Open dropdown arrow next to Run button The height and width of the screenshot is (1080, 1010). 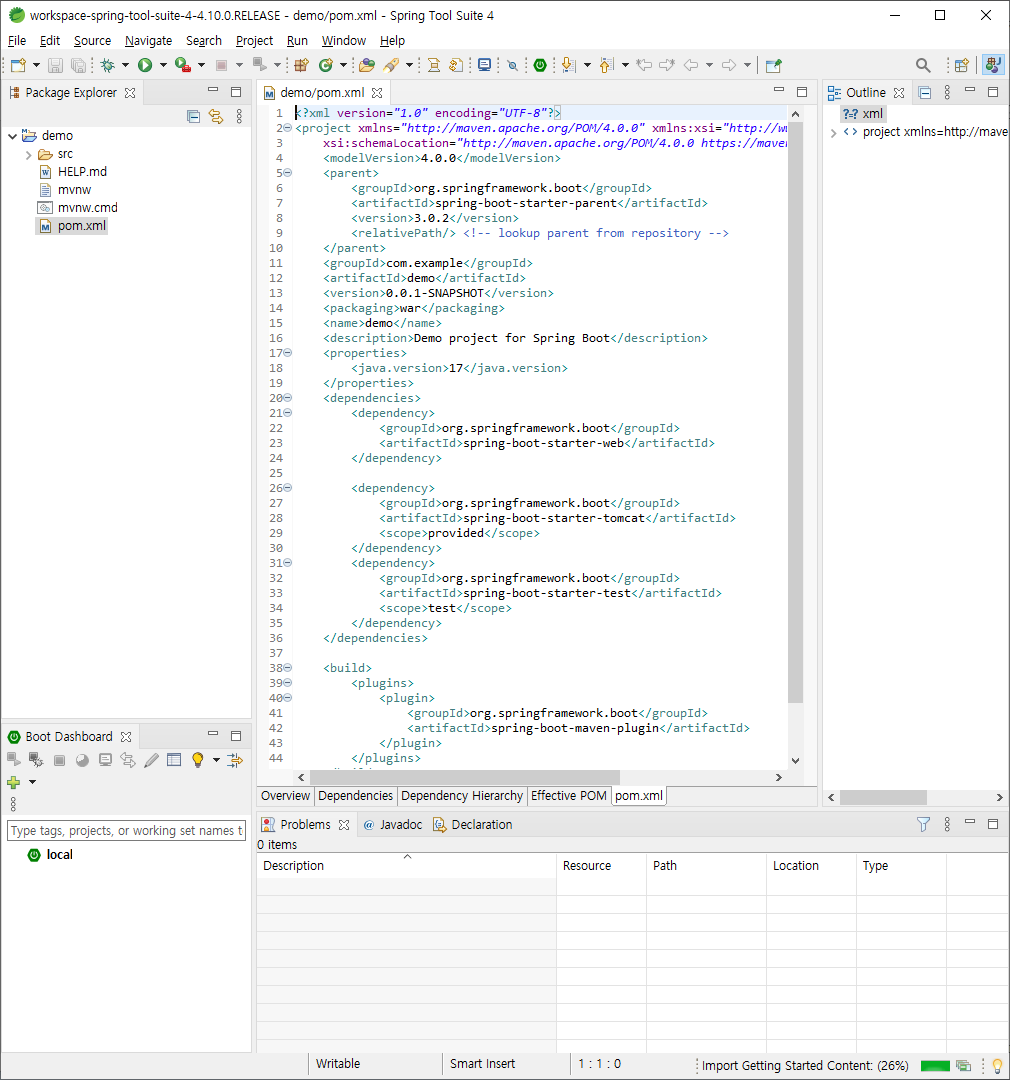click(x=163, y=65)
